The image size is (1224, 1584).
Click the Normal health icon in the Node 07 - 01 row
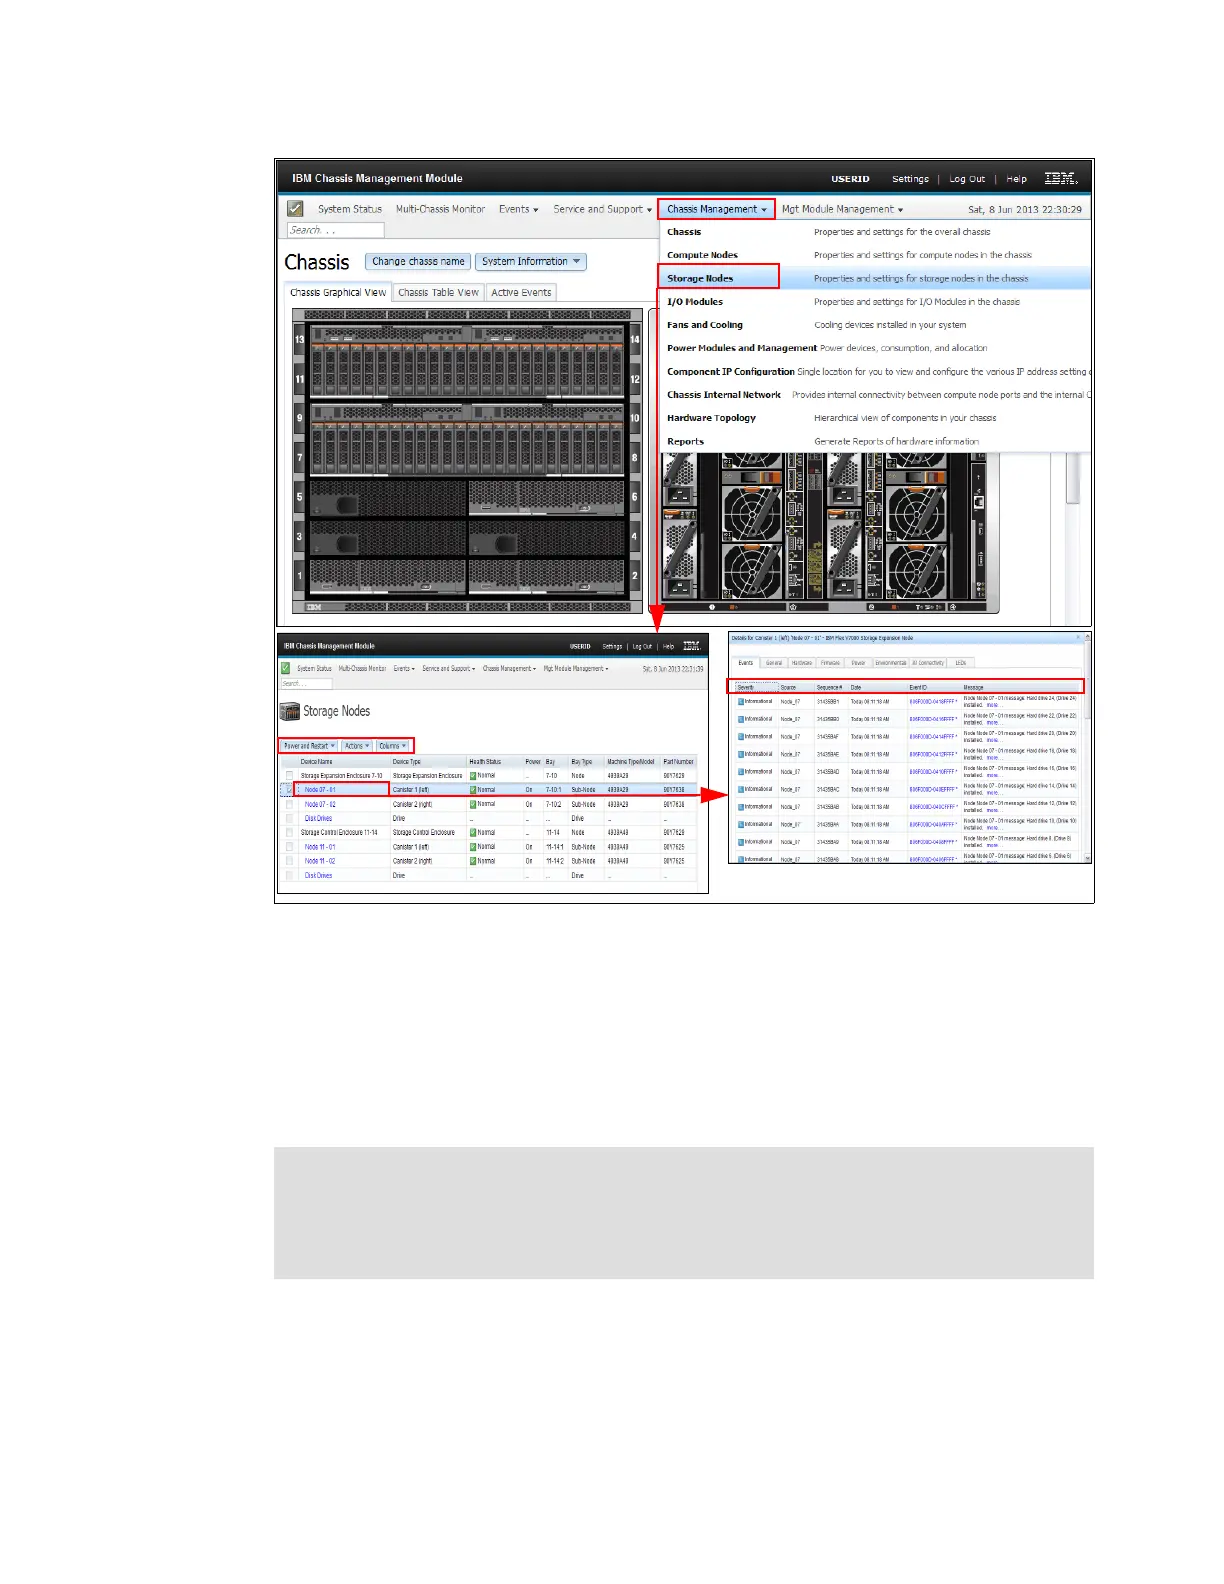coord(473,790)
